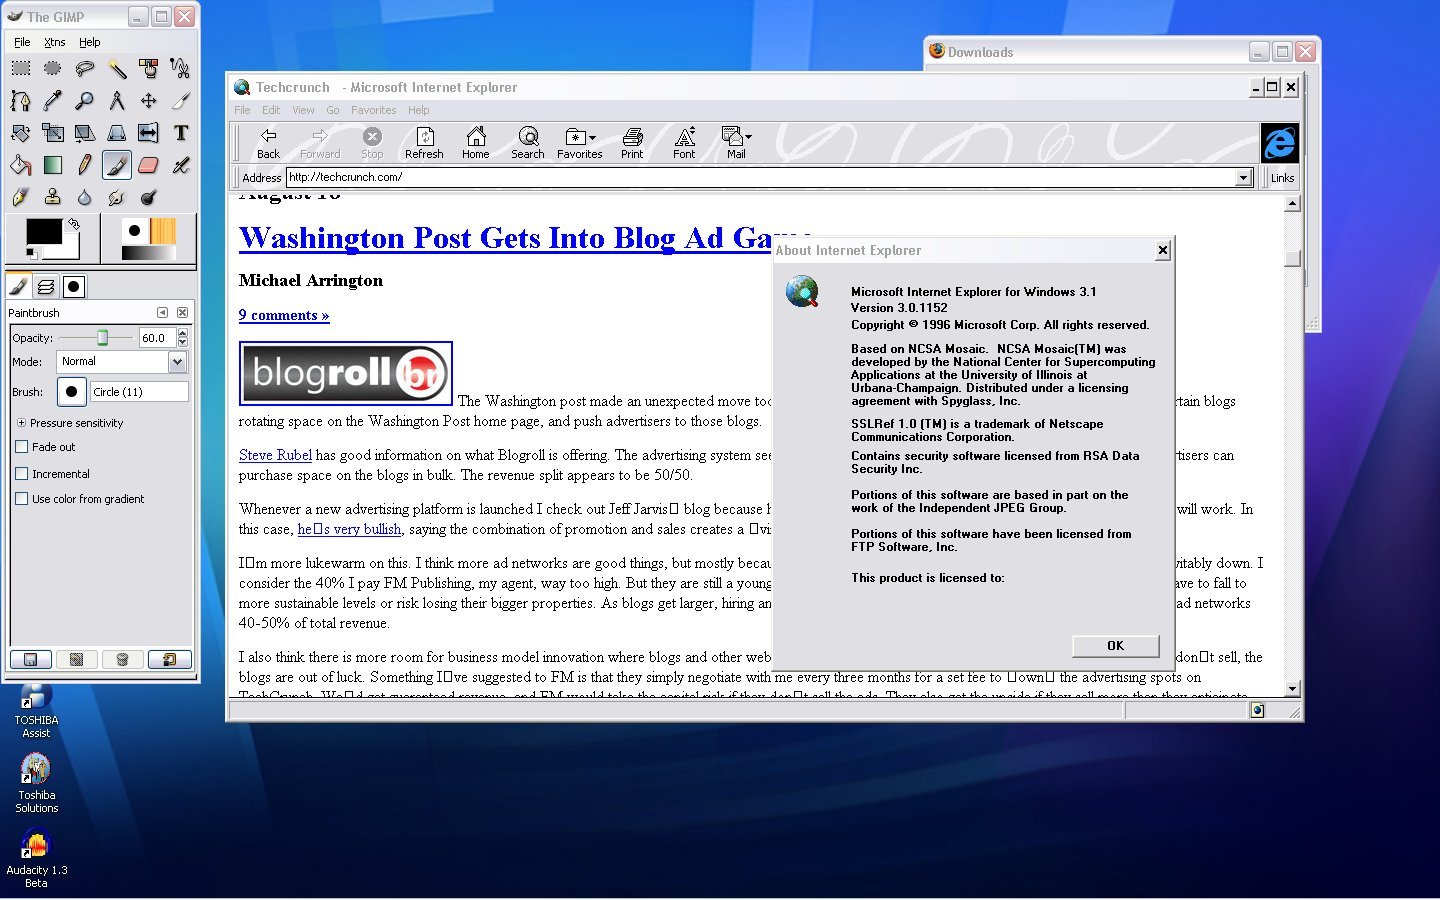This screenshot has width=1440, height=900.
Task: Click the IE address field
Action: tap(761, 177)
